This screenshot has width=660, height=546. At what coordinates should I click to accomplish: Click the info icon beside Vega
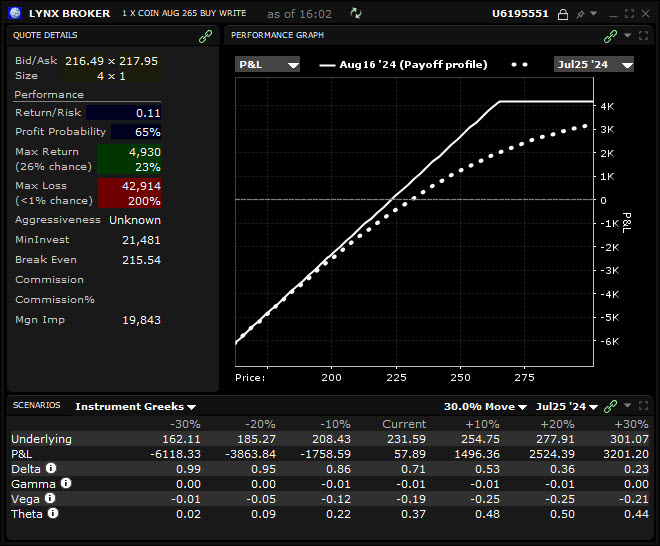click(x=50, y=498)
